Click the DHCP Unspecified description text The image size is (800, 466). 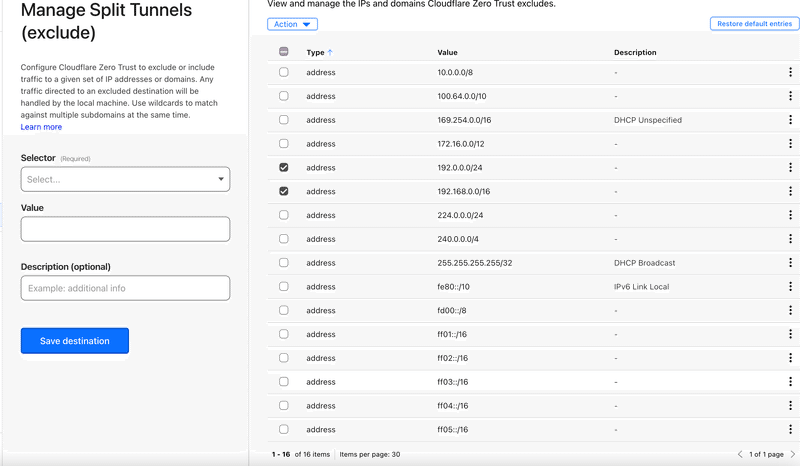648,120
